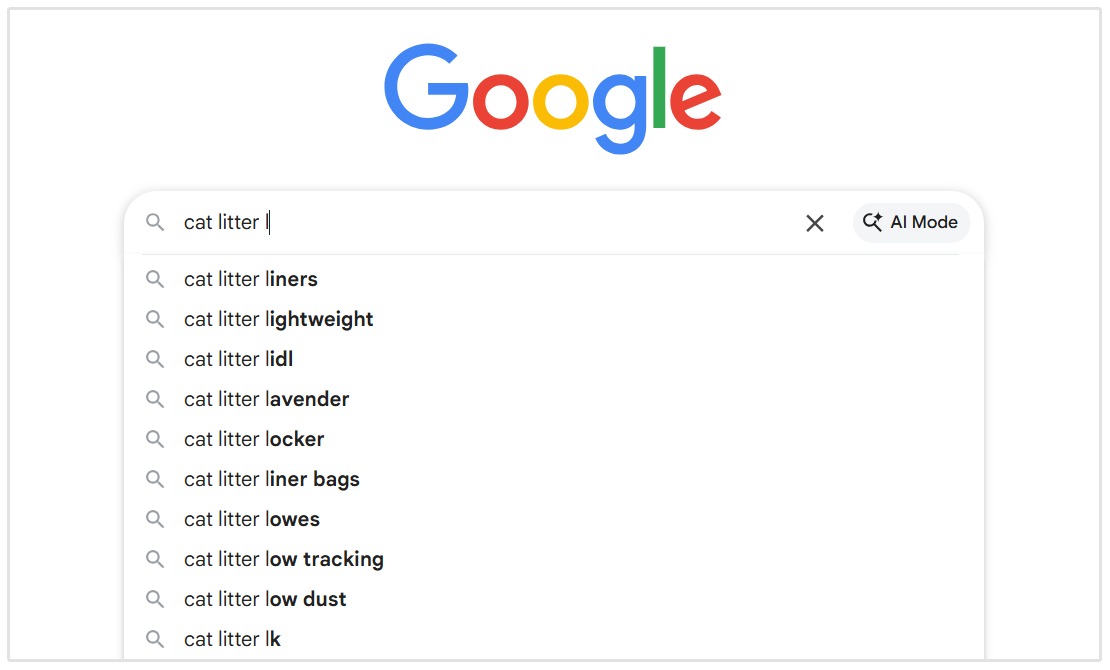Clear the search query using the X icon
This screenshot has width=1110, height=670.
point(814,223)
